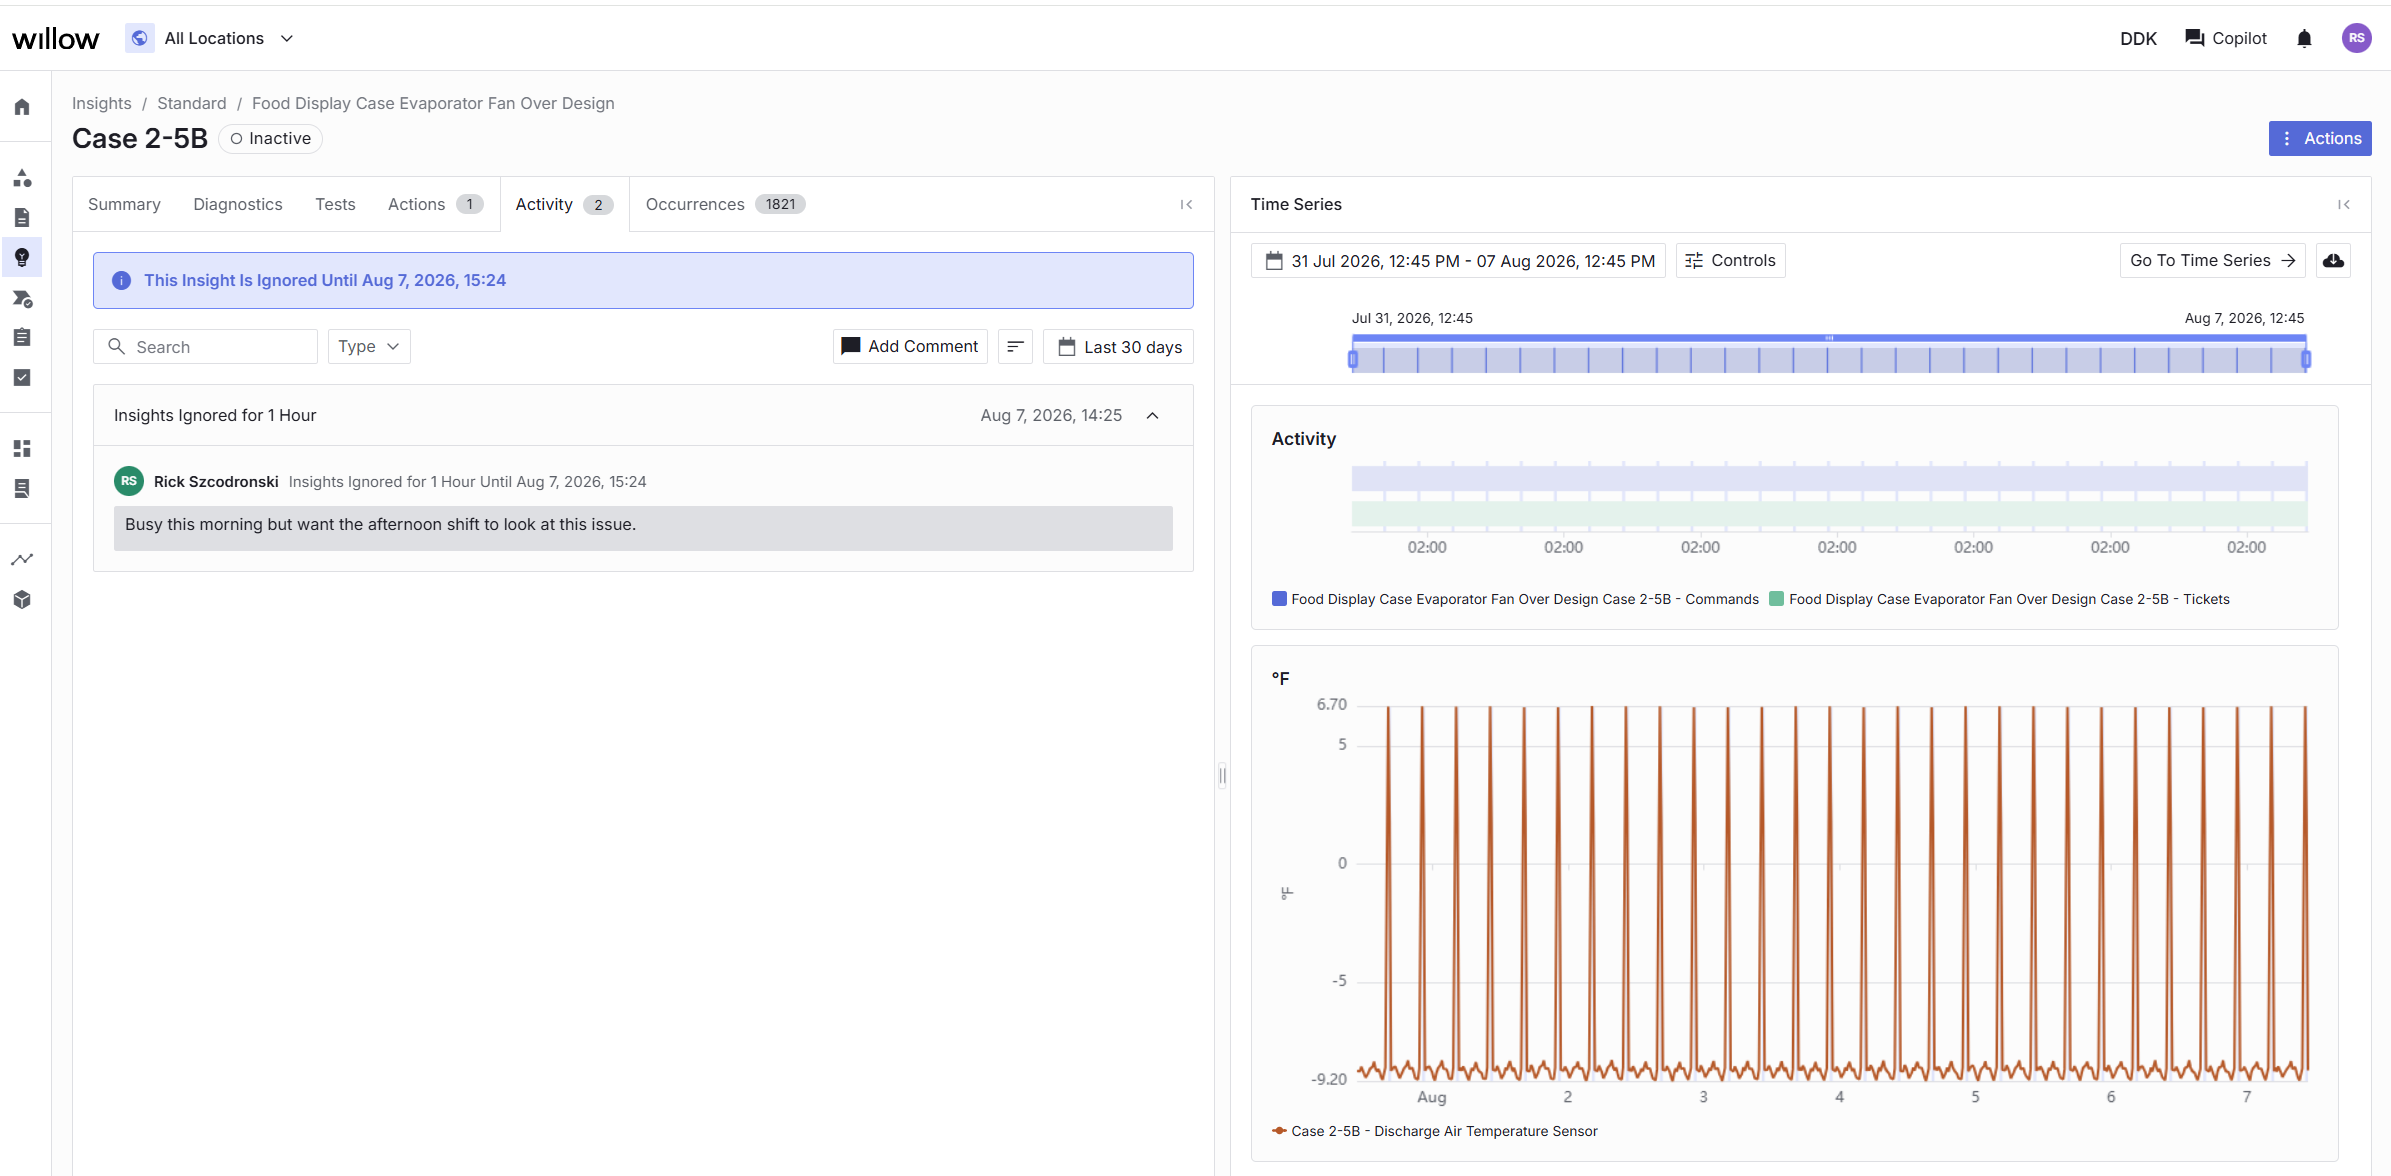The width and height of the screenshot is (2391, 1176).
Task: Click Add Comment
Action: (910, 347)
